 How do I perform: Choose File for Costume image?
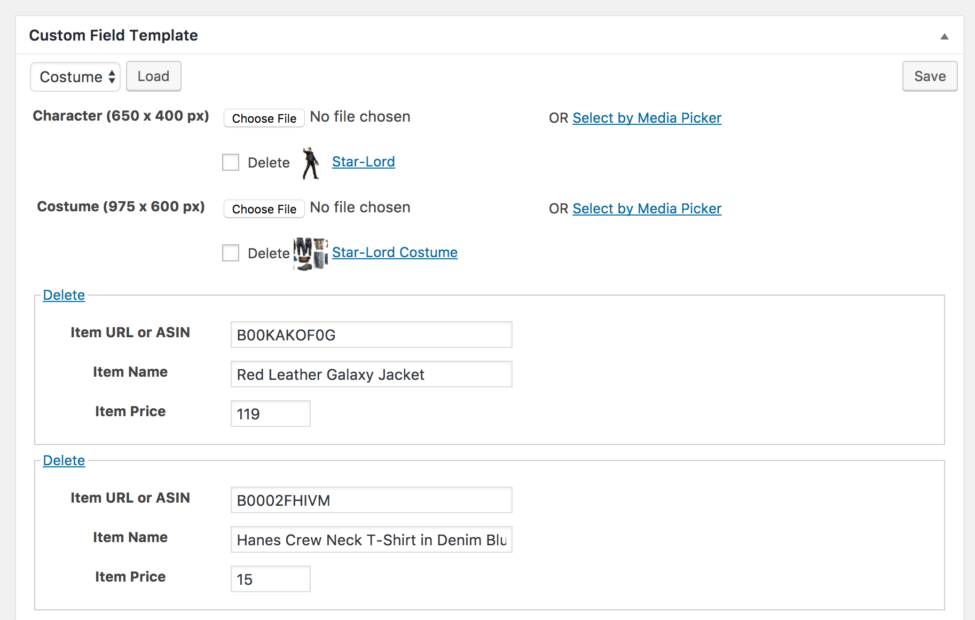(x=264, y=209)
